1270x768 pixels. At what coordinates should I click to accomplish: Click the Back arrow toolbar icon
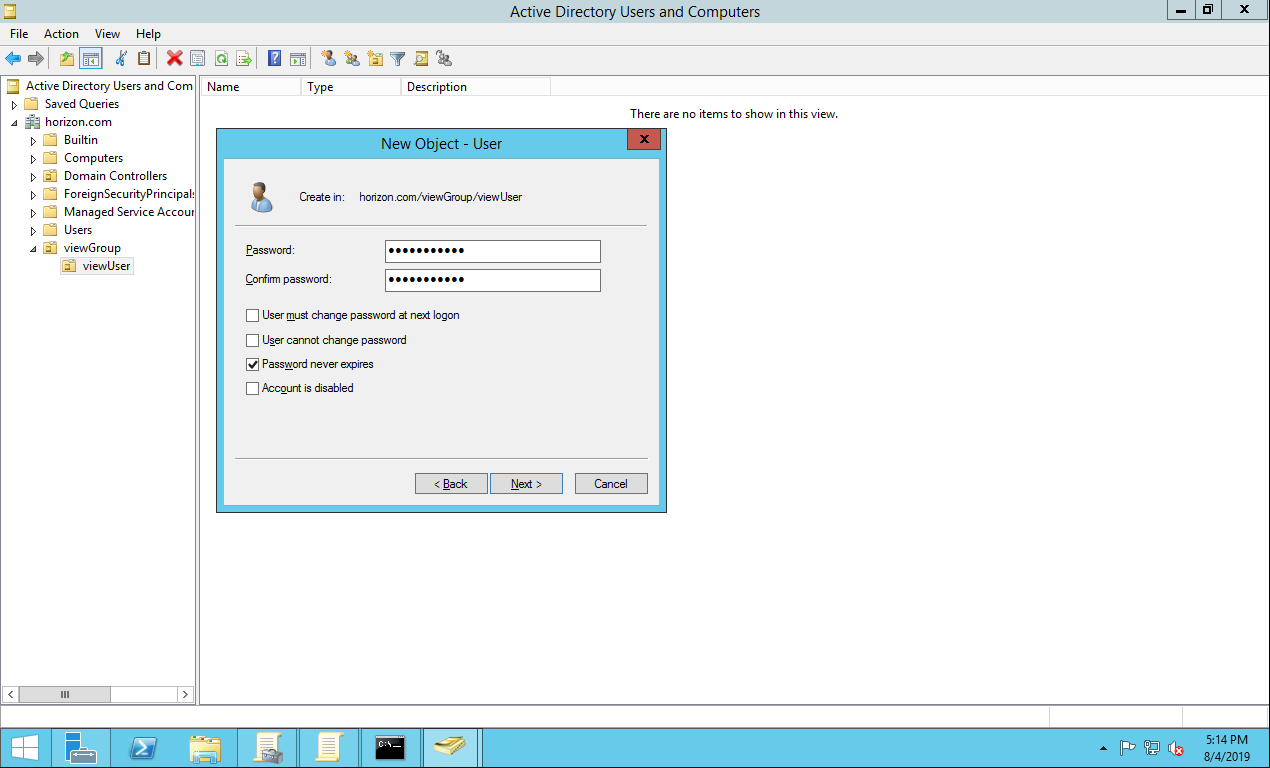tap(13, 59)
